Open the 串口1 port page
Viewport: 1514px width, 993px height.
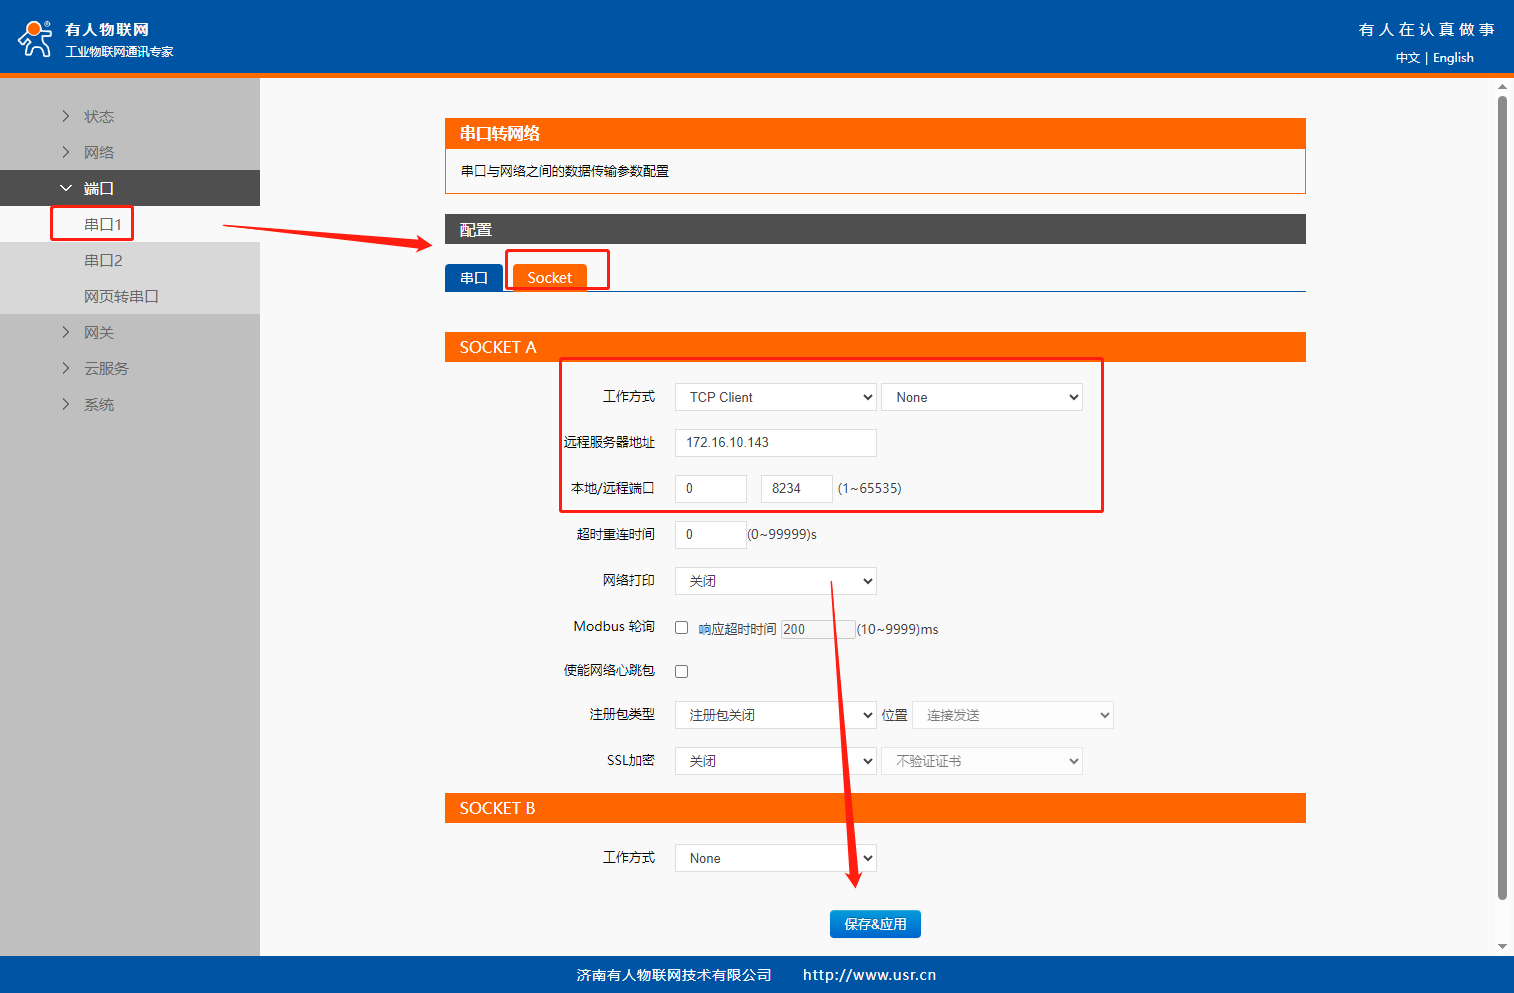point(103,224)
